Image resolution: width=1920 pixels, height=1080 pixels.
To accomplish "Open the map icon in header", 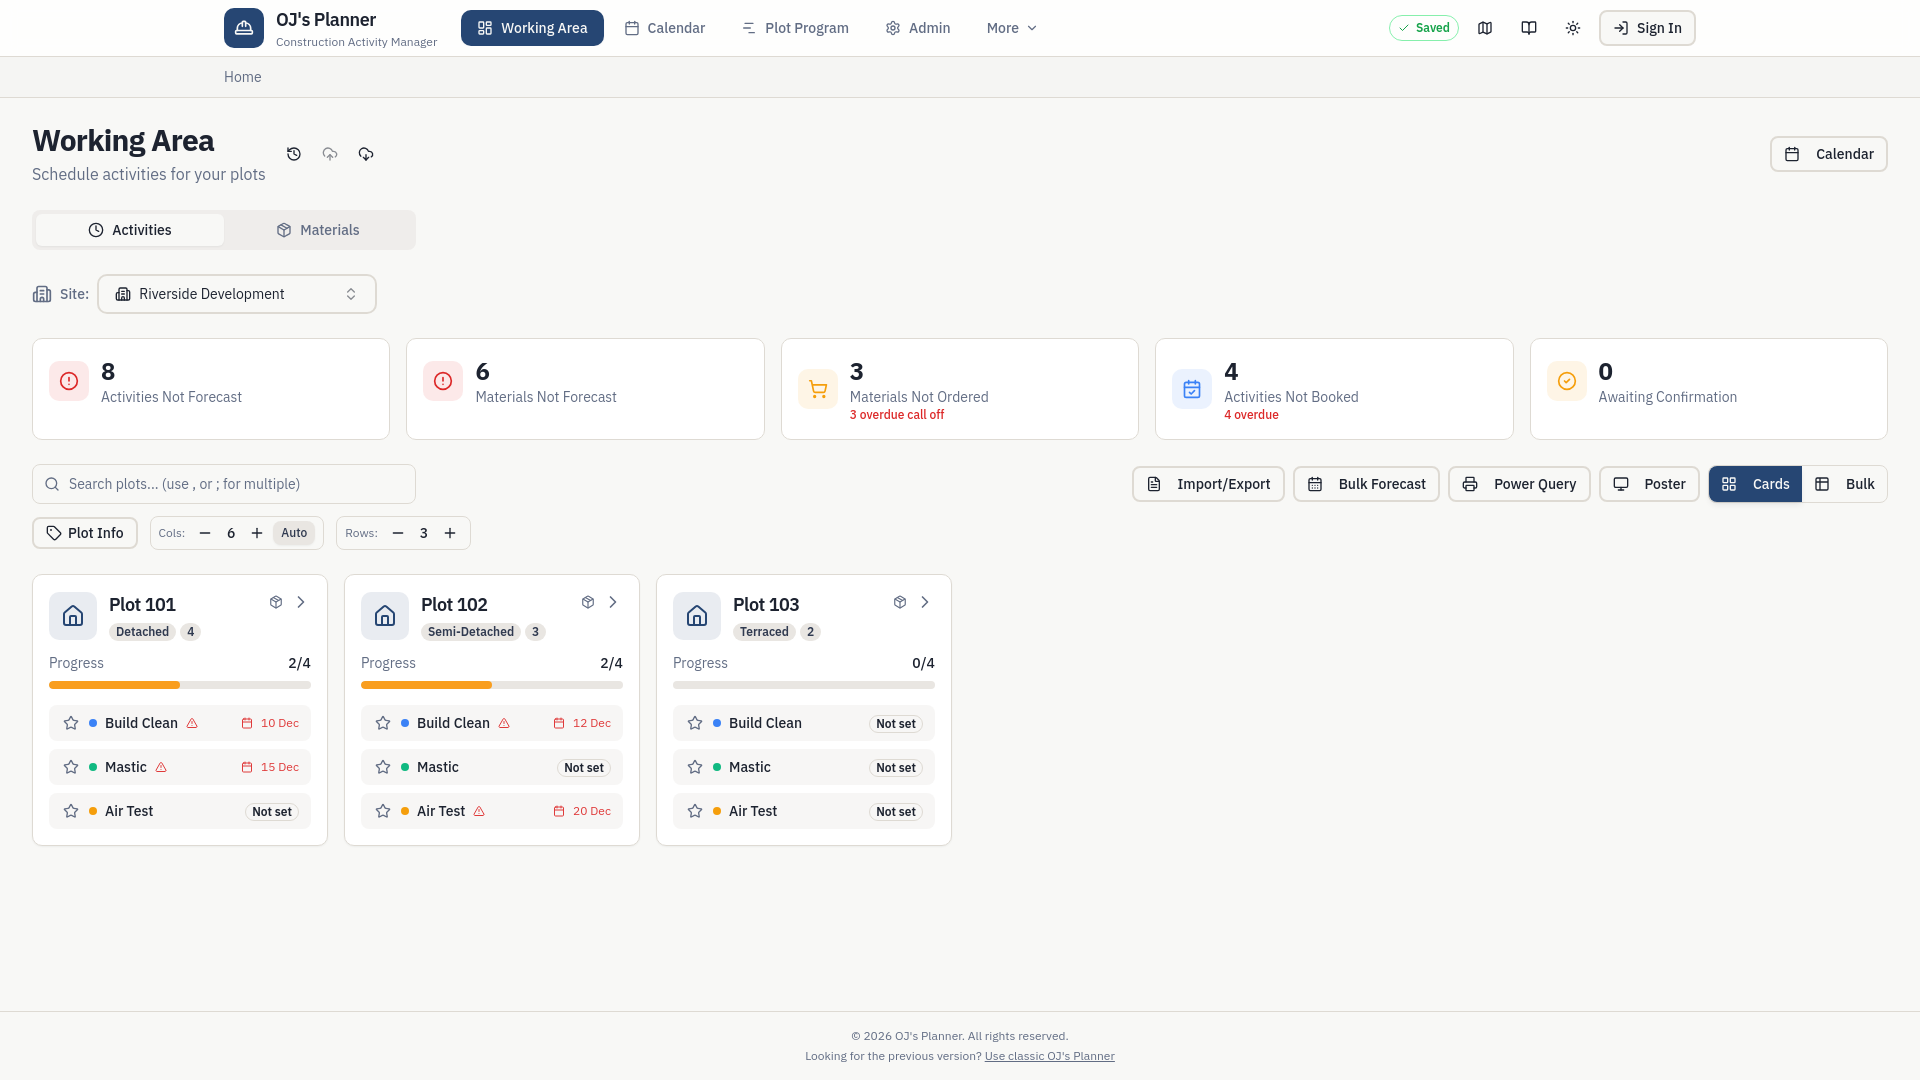I will pyautogui.click(x=1485, y=28).
